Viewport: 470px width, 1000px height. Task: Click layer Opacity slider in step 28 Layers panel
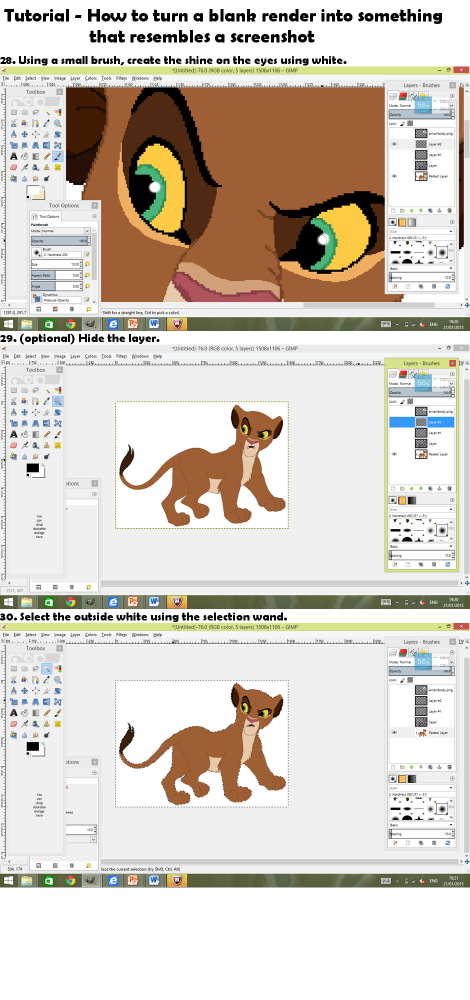tap(422, 115)
